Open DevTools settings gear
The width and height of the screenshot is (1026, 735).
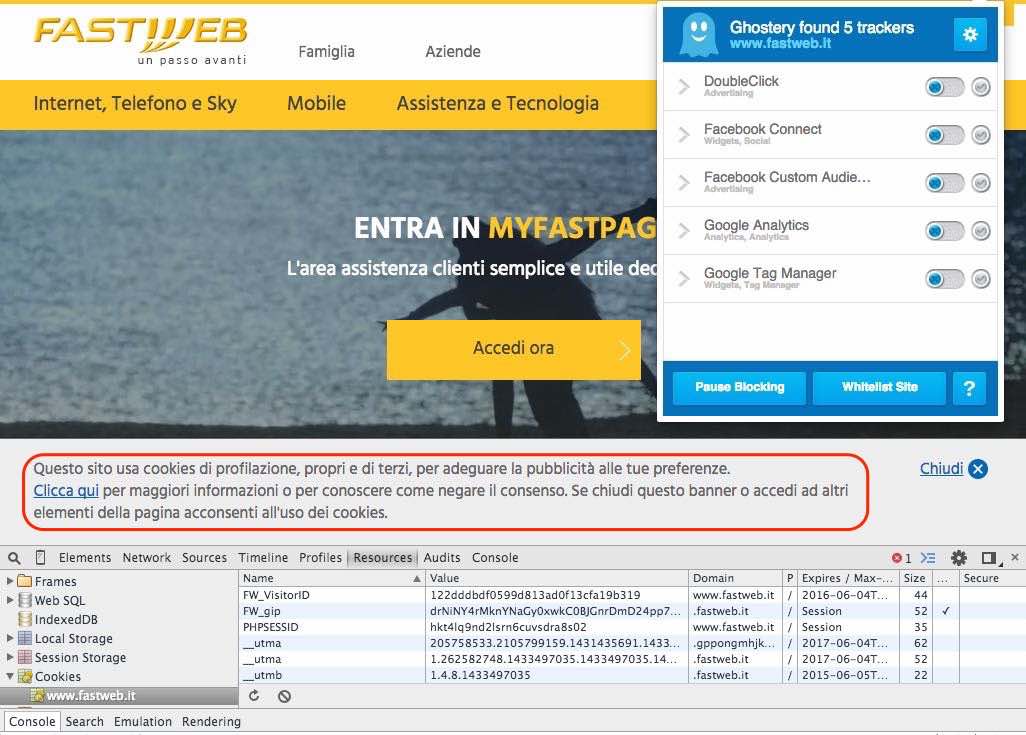click(959, 558)
